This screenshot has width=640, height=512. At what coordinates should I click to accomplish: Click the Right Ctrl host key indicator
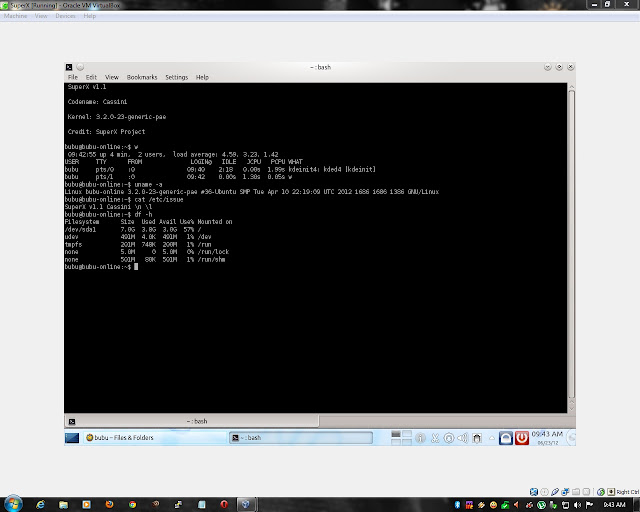click(x=627, y=492)
